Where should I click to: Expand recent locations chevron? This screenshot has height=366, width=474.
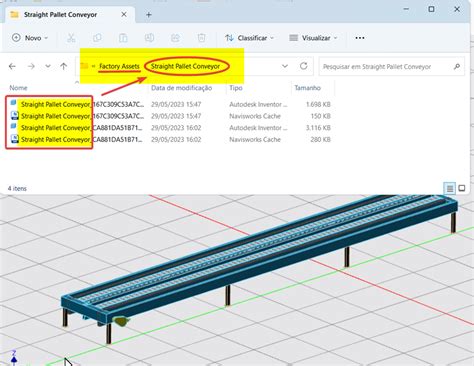pyautogui.click(x=48, y=66)
